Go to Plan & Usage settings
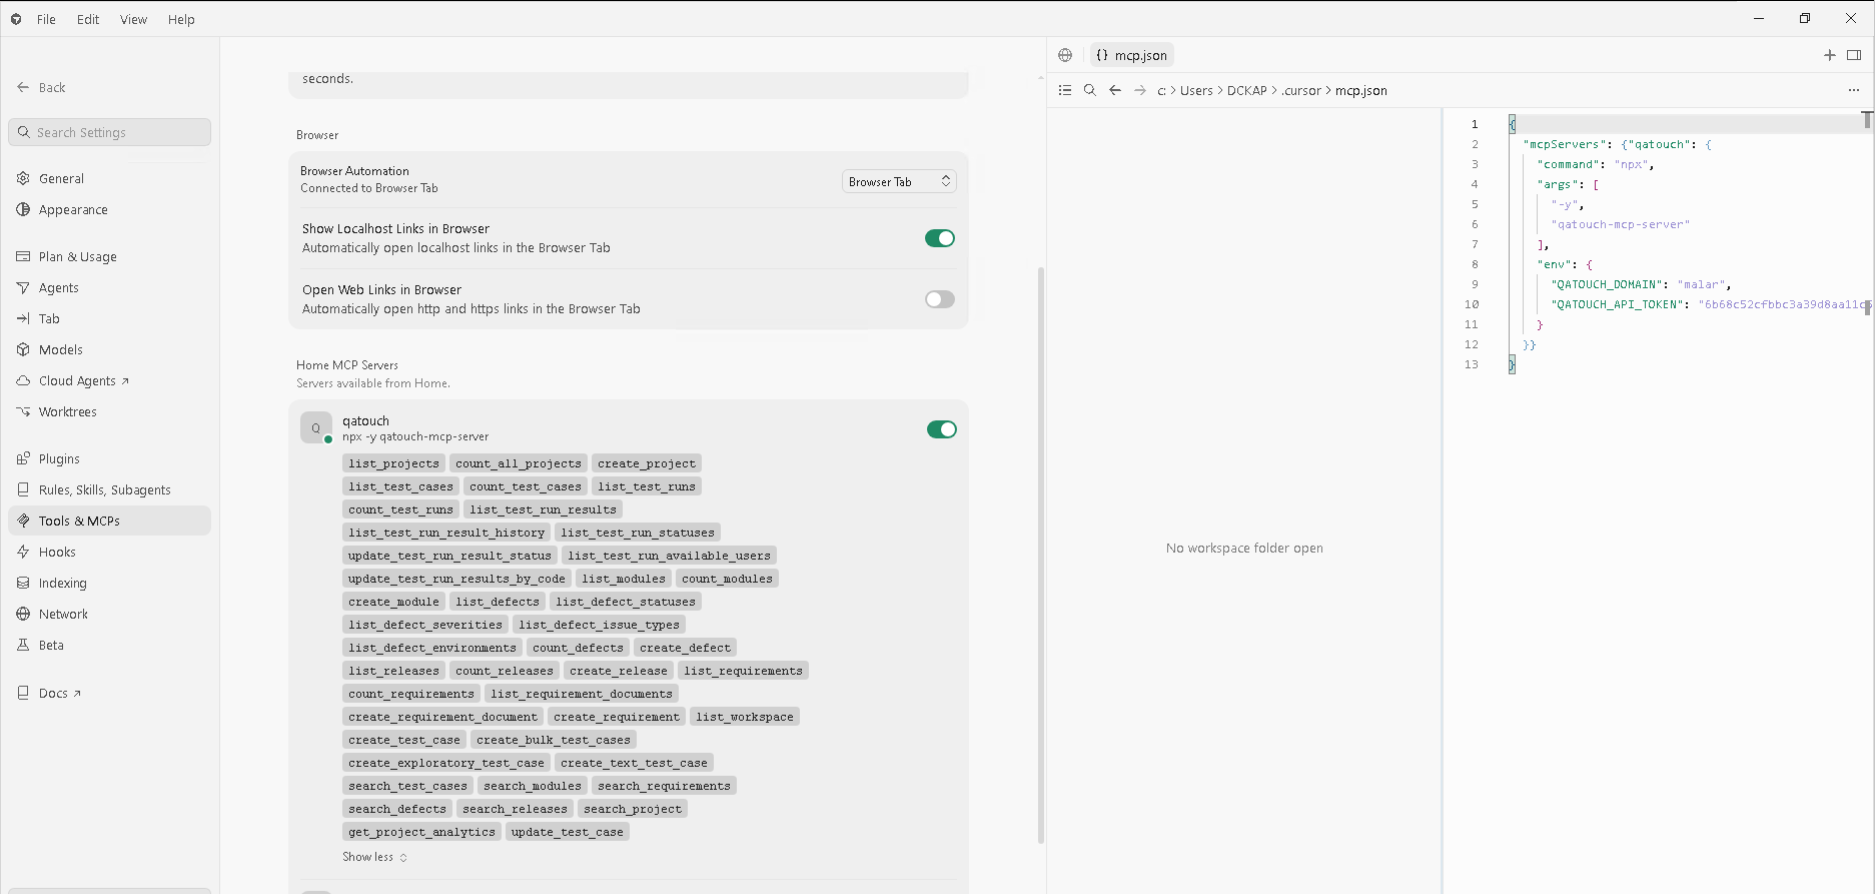 point(109,256)
